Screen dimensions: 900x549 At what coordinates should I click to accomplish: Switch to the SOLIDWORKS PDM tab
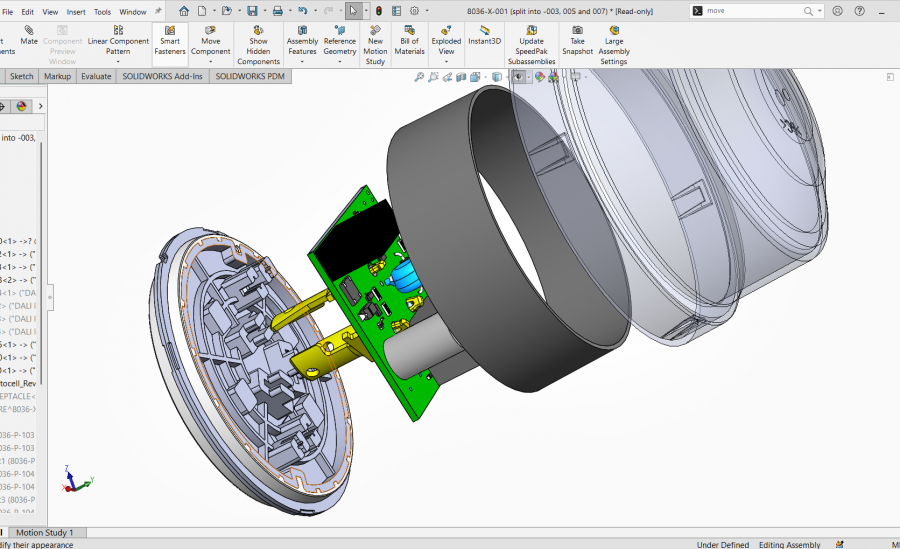coord(250,76)
